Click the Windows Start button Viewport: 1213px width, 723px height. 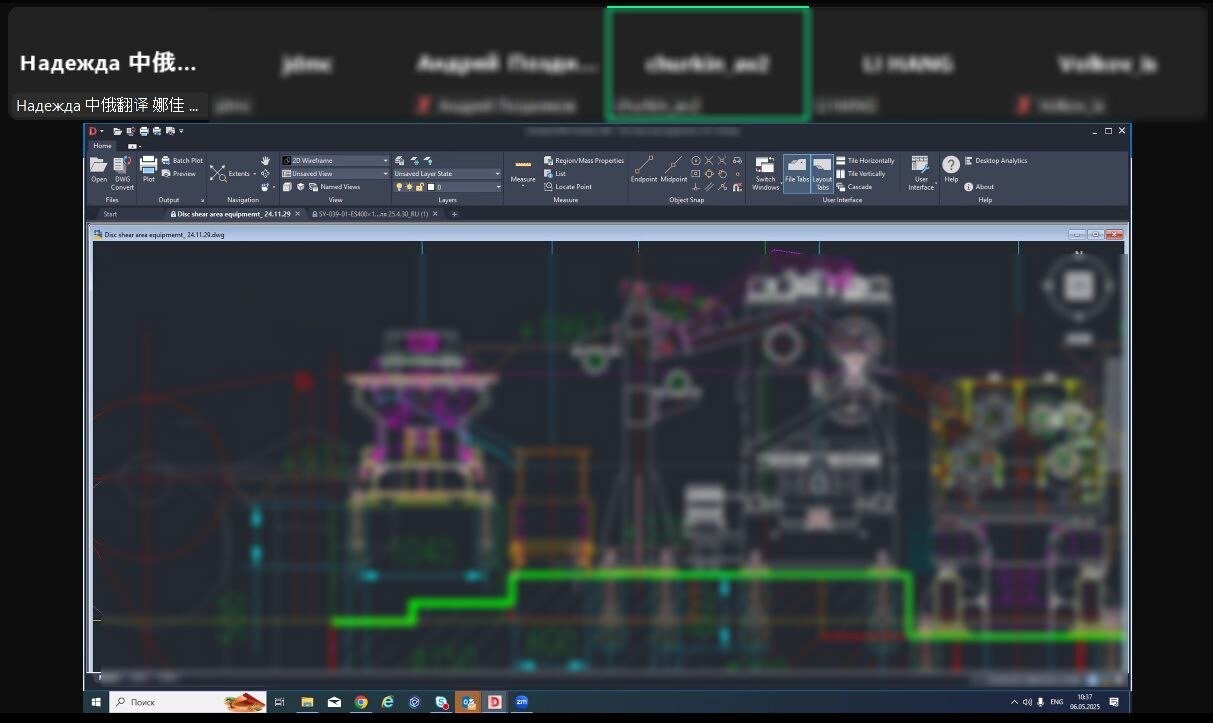tap(96, 702)
